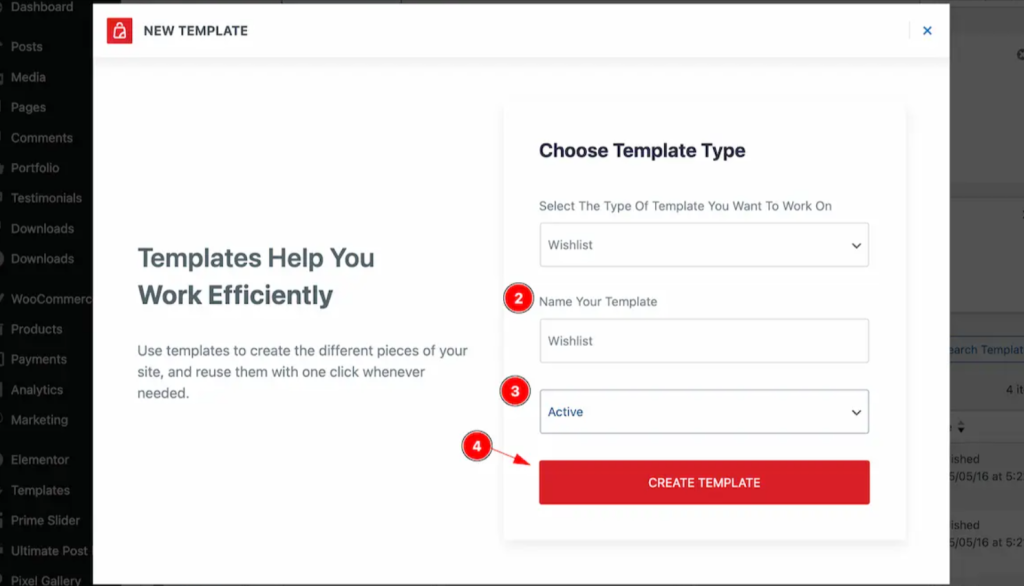The width and height of the screenshot is (1024, 586).
Task: Go to Media in sidebar menu
Action: click(28, 77)
